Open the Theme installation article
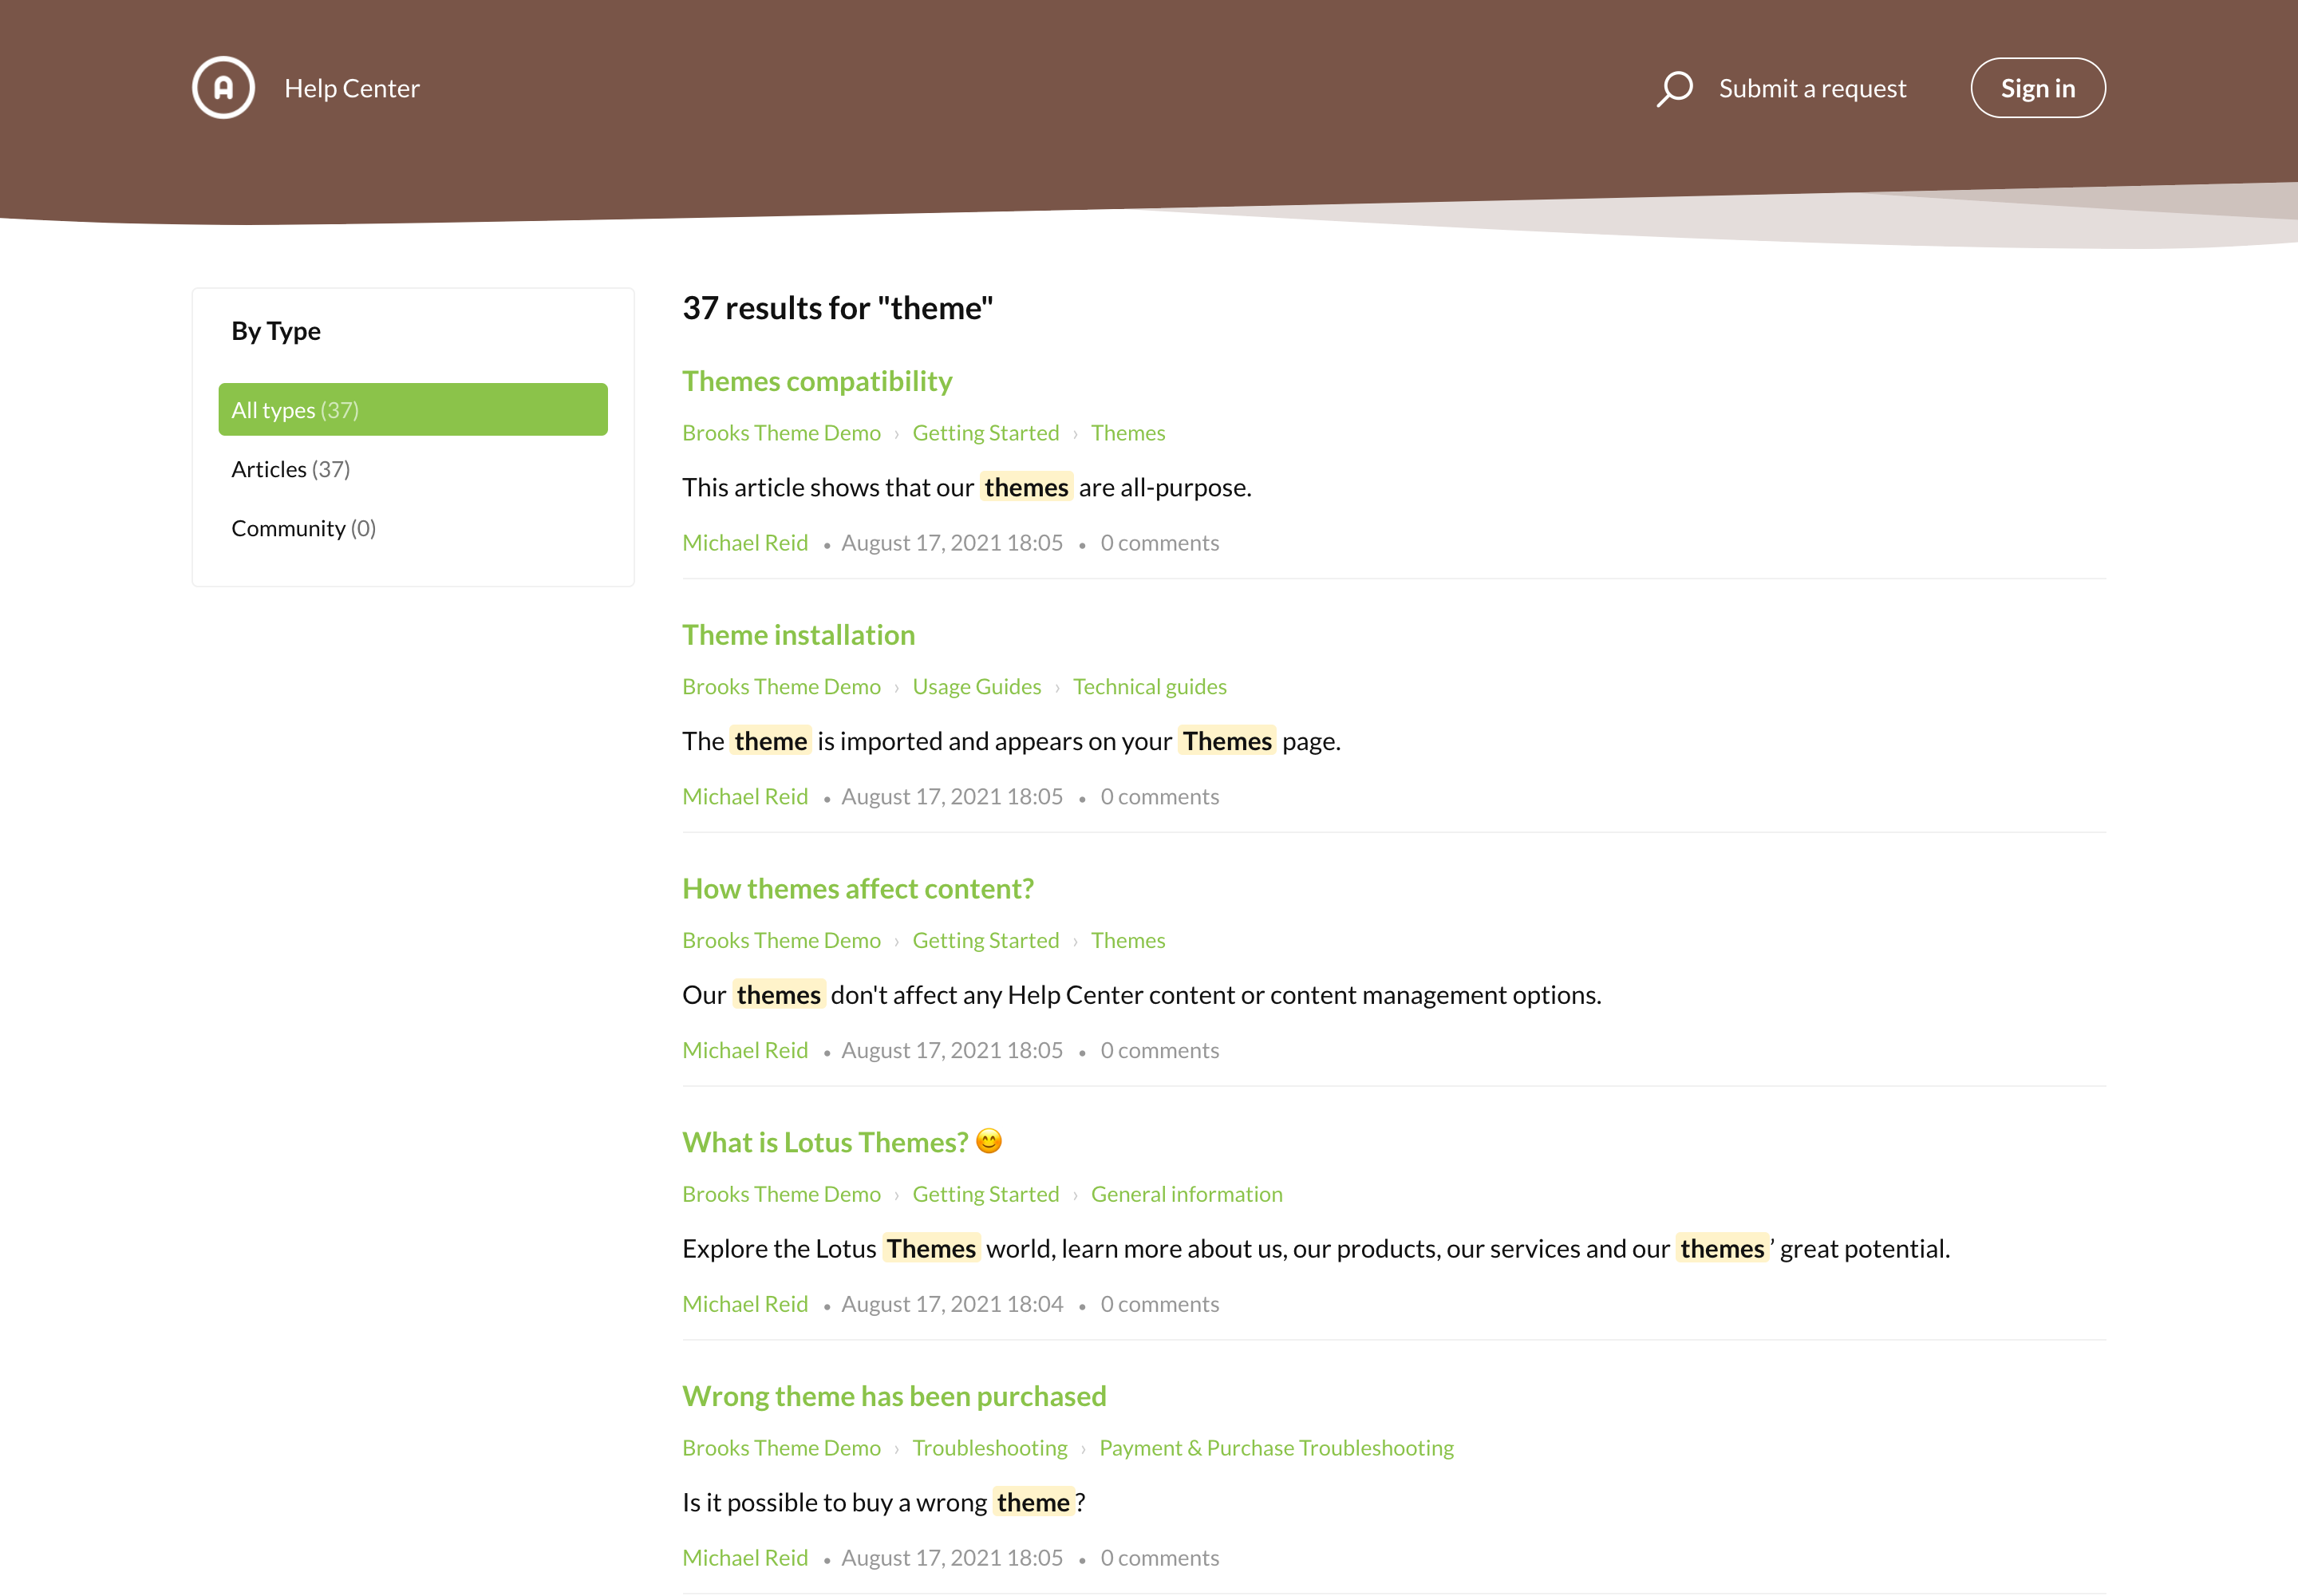The height and width of the screenshot is (1596, 2298). coord(798,635)
